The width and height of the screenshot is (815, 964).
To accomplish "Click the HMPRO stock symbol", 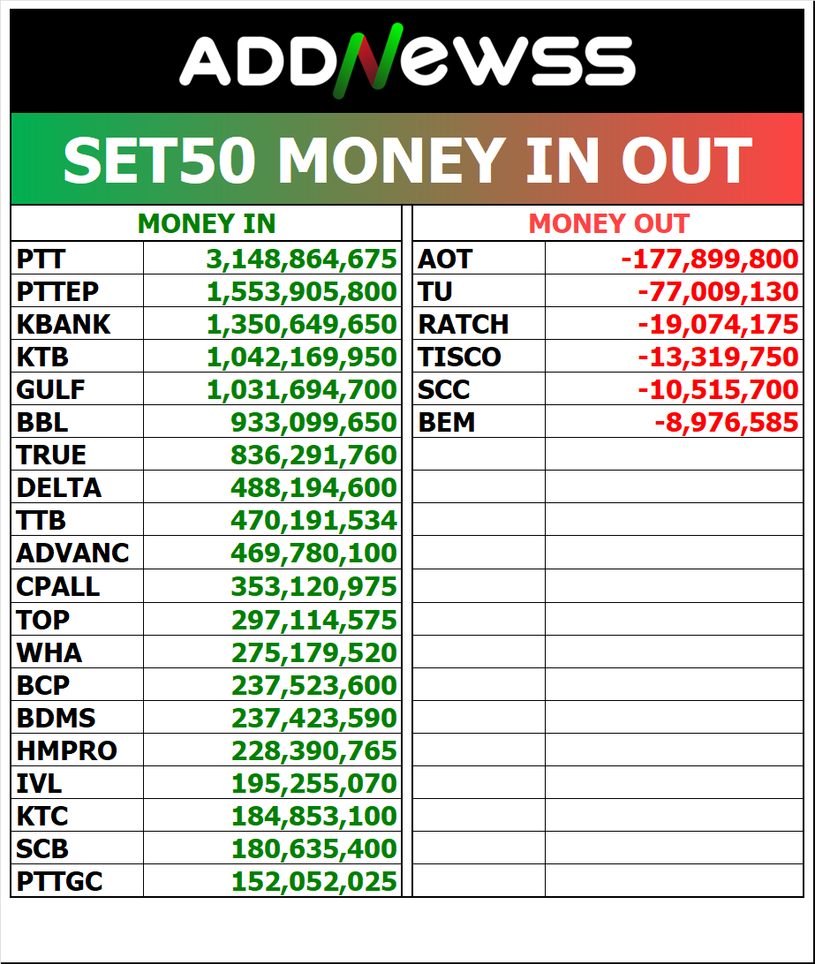I will pos(66,750).
